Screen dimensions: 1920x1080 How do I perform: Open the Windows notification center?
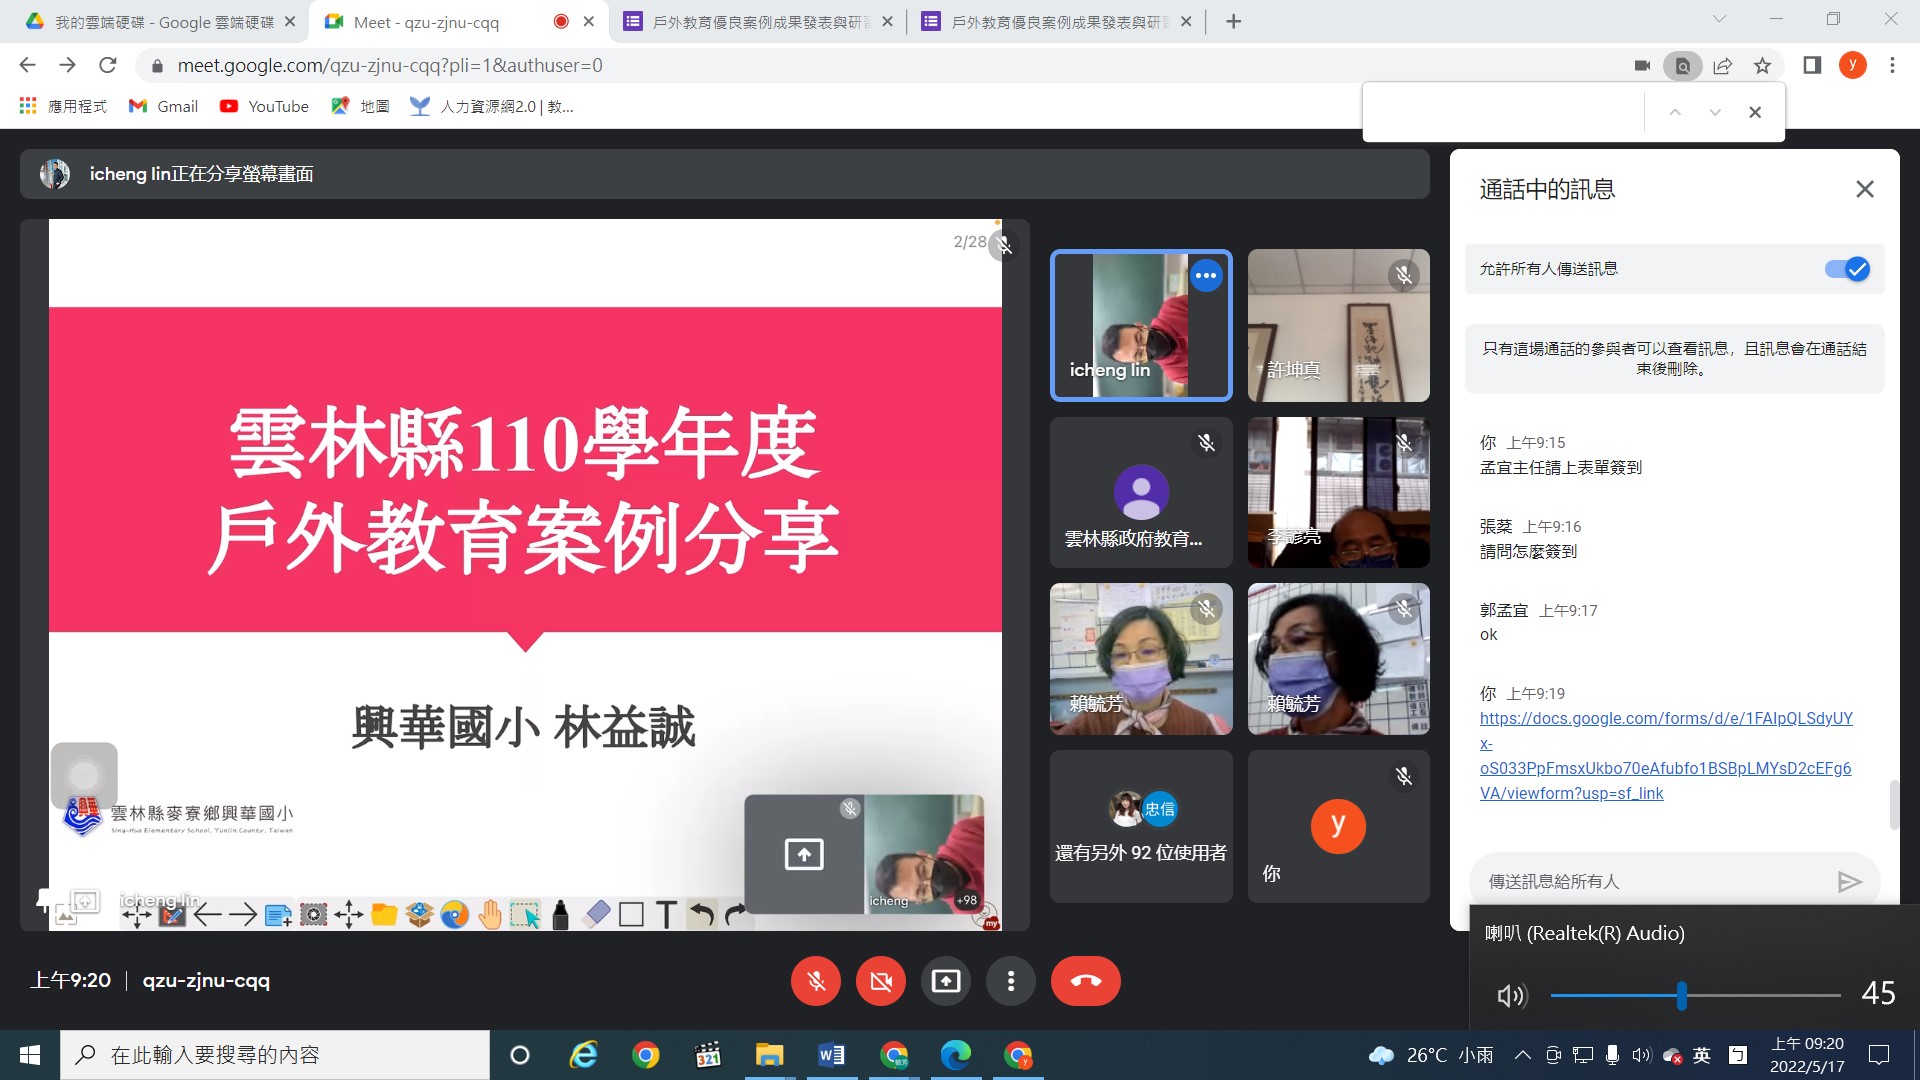(x=1879, y=1055)
